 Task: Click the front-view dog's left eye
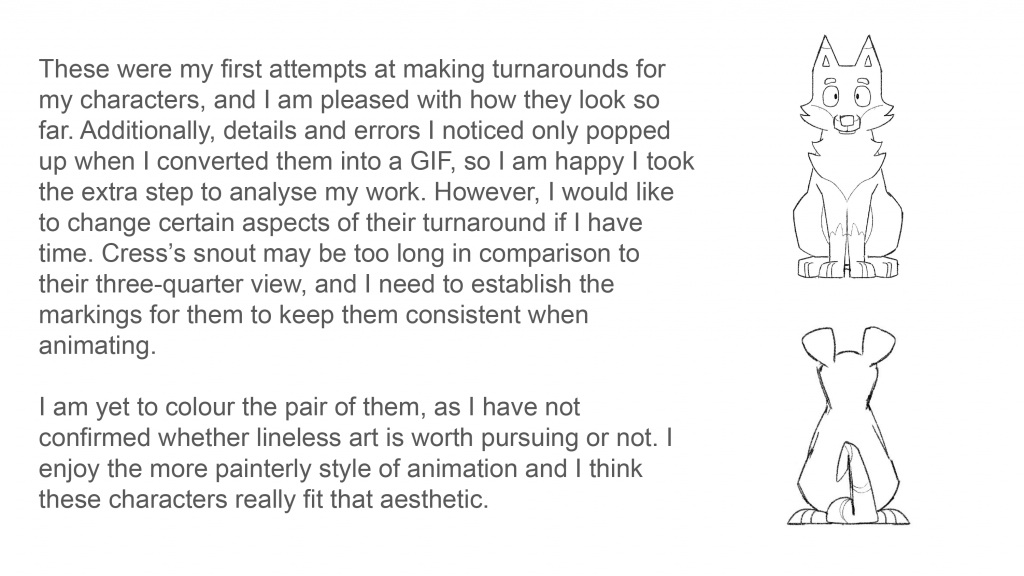point(831,97)
